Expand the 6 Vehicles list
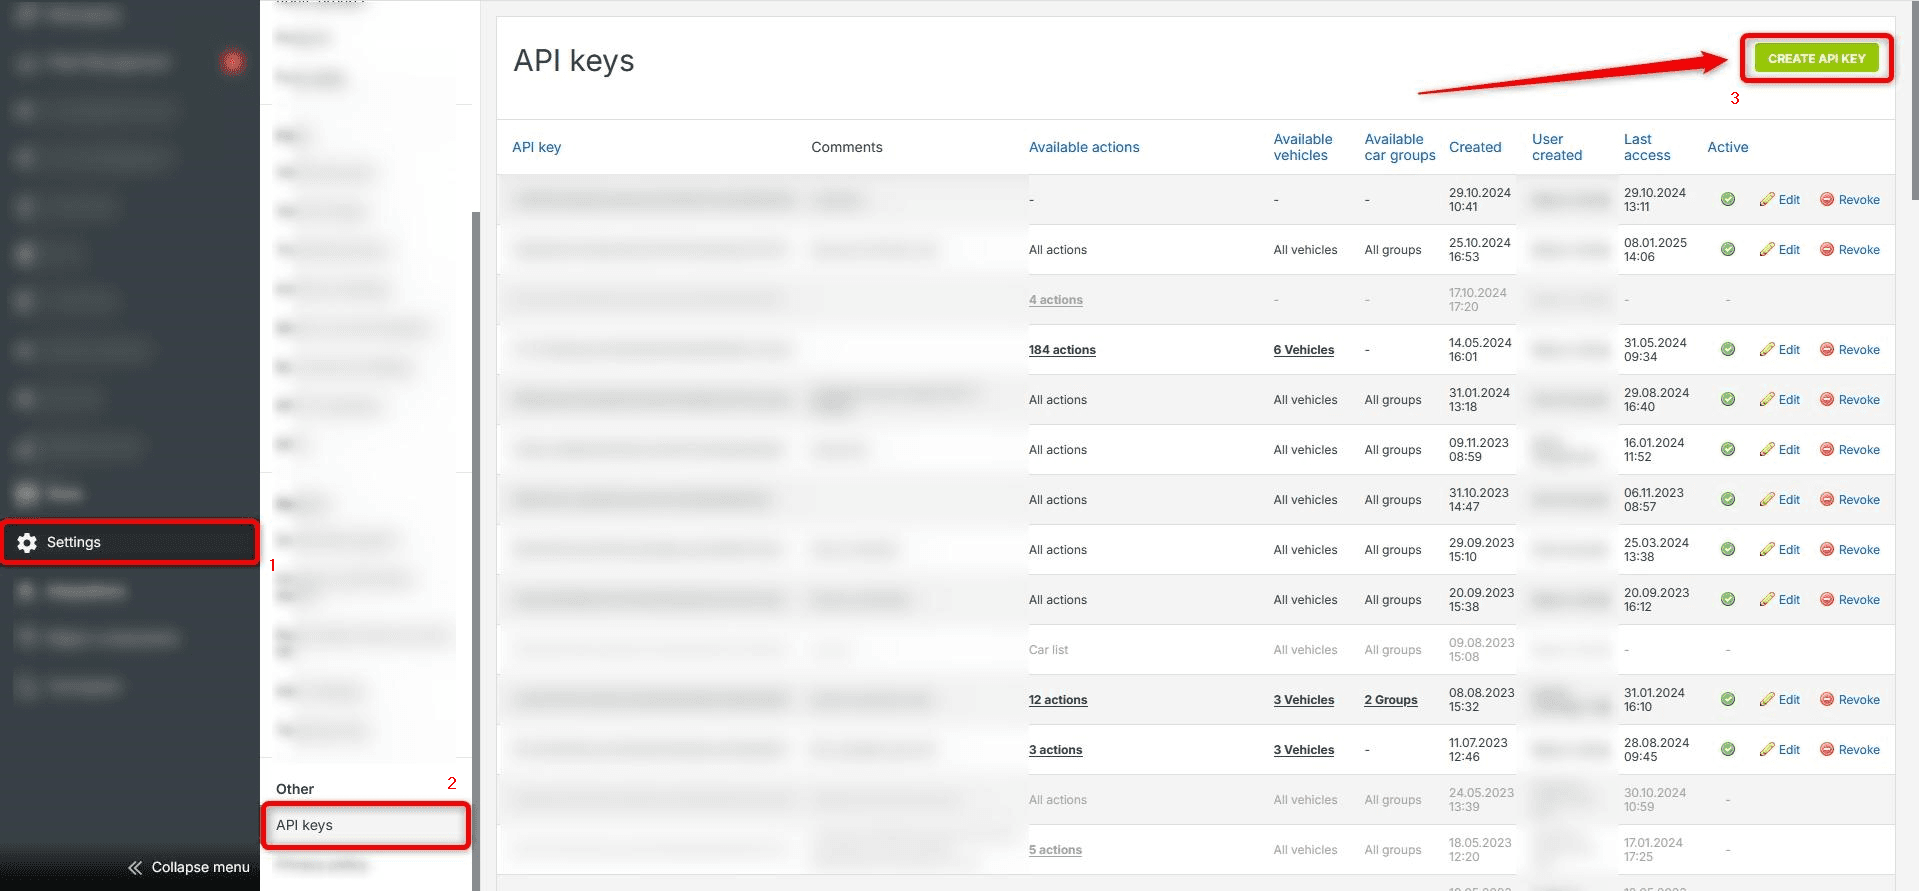Viewport: 1919px width, 891px height. 1303,349
